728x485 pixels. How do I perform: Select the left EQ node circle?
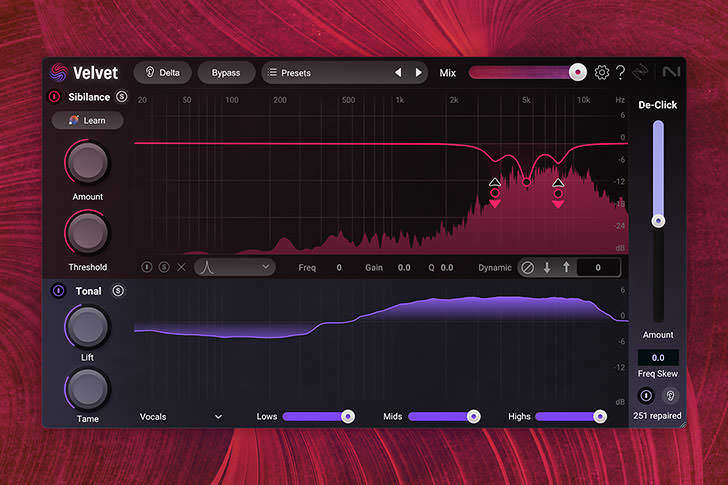pos(495,193)
